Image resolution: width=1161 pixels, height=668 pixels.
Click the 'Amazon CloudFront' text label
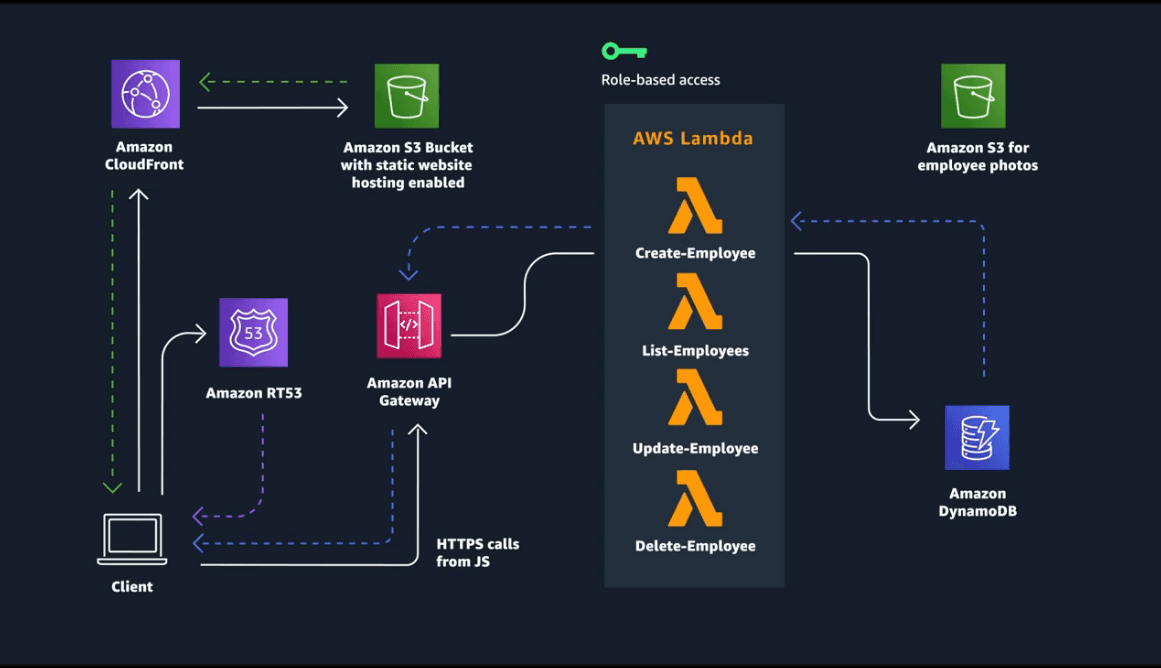tap(145, 156)
